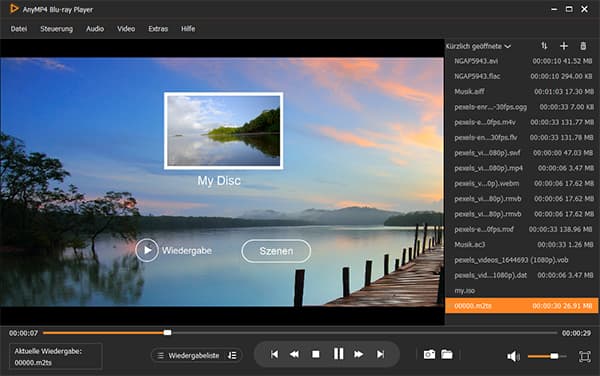Click the video progress seek bar
The image size is (600, 376).
pos(300,333)
